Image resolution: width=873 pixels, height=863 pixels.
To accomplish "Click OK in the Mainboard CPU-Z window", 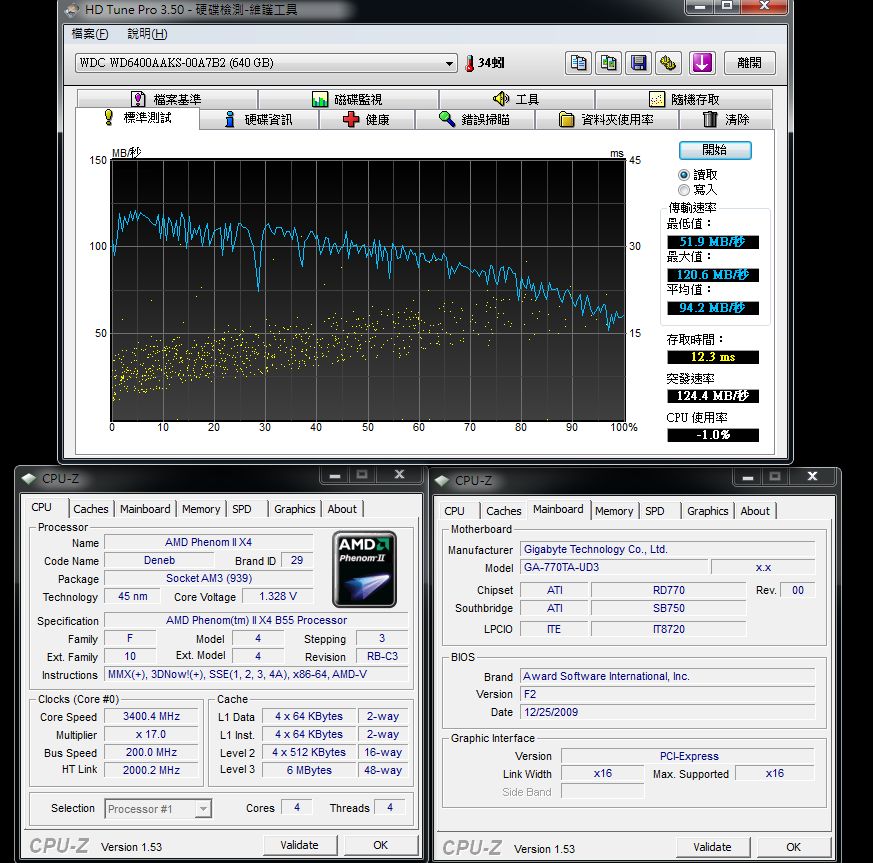I will pos(793,847).
